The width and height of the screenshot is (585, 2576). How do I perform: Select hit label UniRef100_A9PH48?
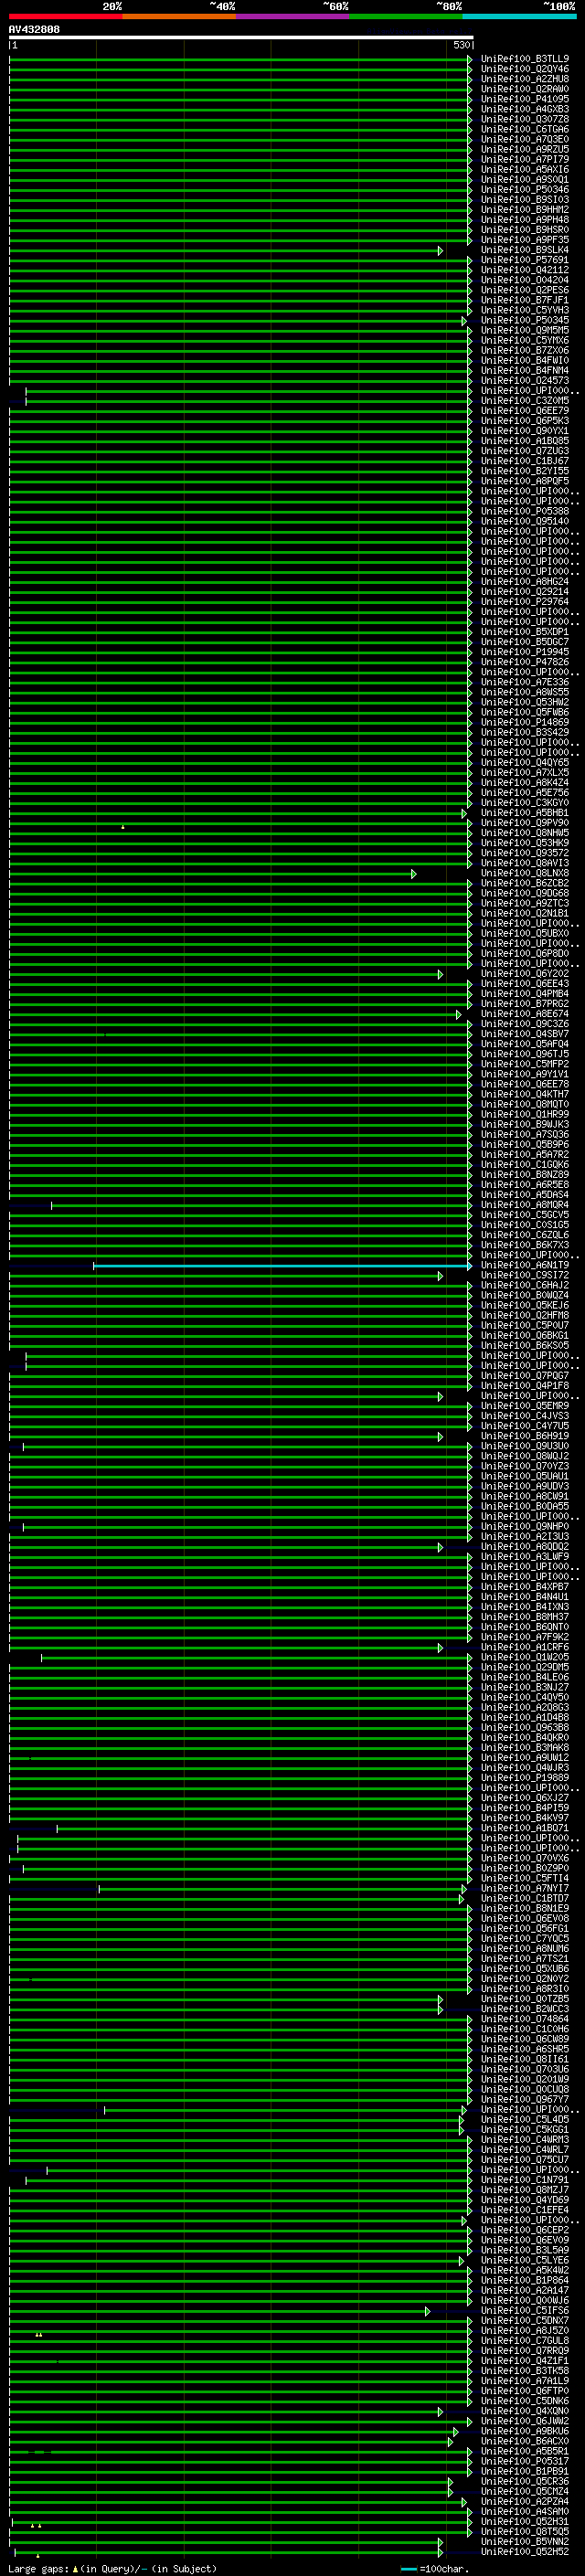[x=525, y=220]
